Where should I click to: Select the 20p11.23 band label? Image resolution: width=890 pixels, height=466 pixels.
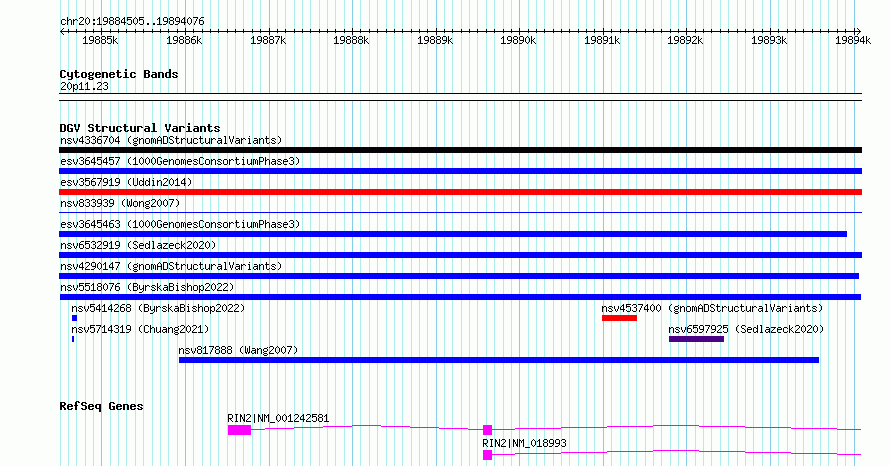click(x=84, y=86)
